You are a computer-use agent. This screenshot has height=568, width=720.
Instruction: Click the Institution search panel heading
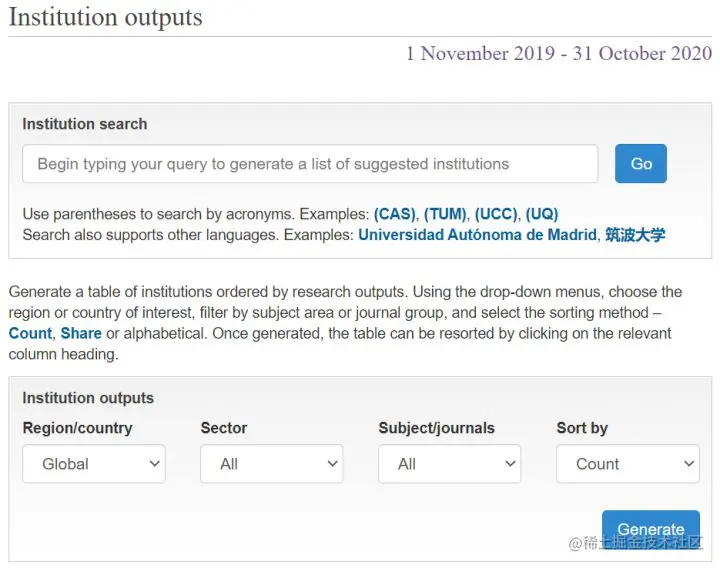pyautogui.click(x=85, y=124)
